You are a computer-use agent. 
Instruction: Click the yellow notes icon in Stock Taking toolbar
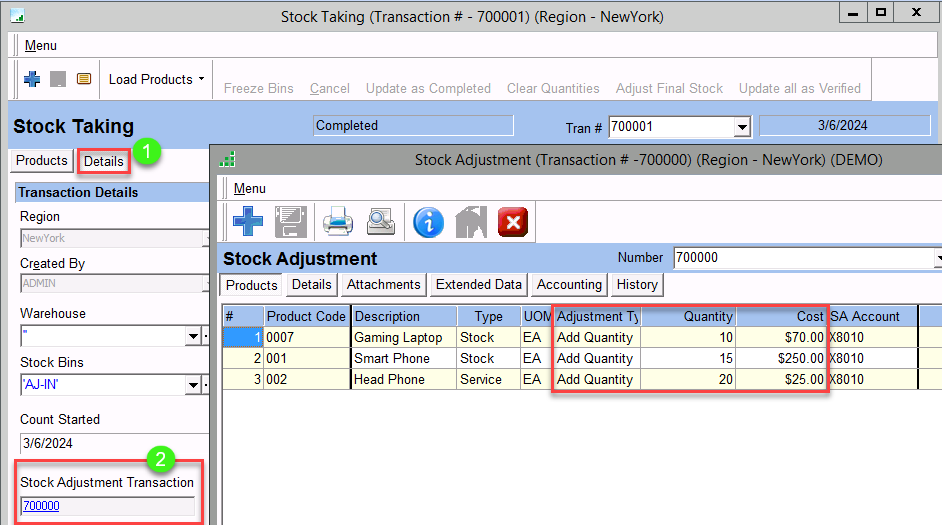[84, 79]
